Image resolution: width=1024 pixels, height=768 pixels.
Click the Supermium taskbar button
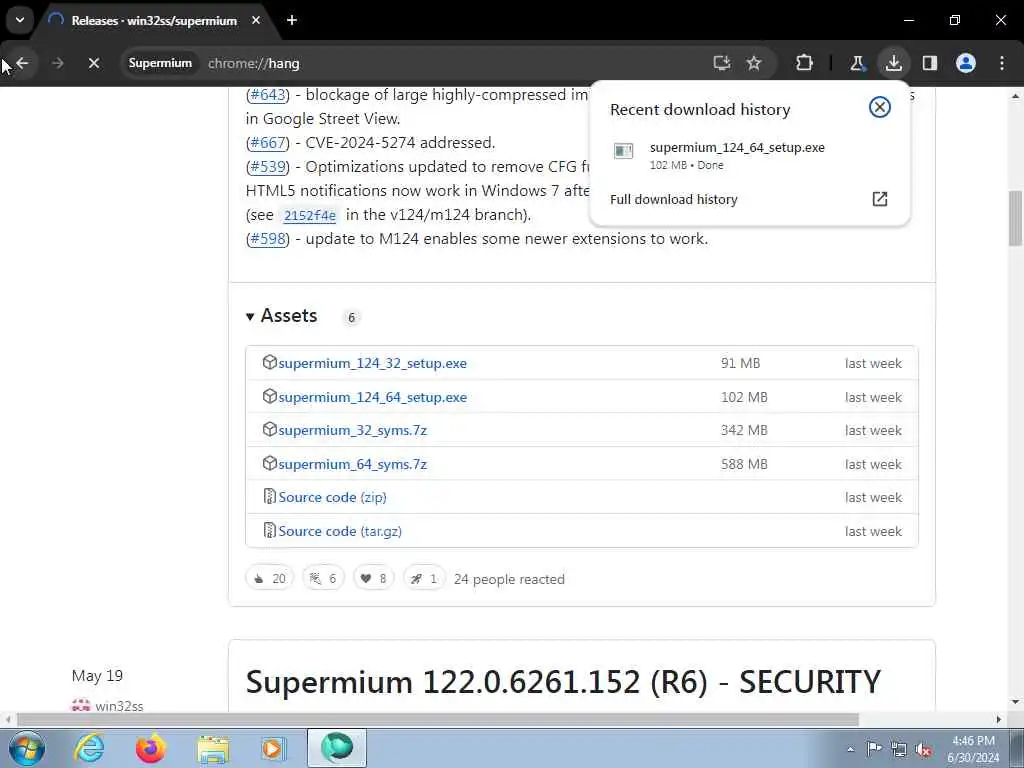click(x=337, y=748)
